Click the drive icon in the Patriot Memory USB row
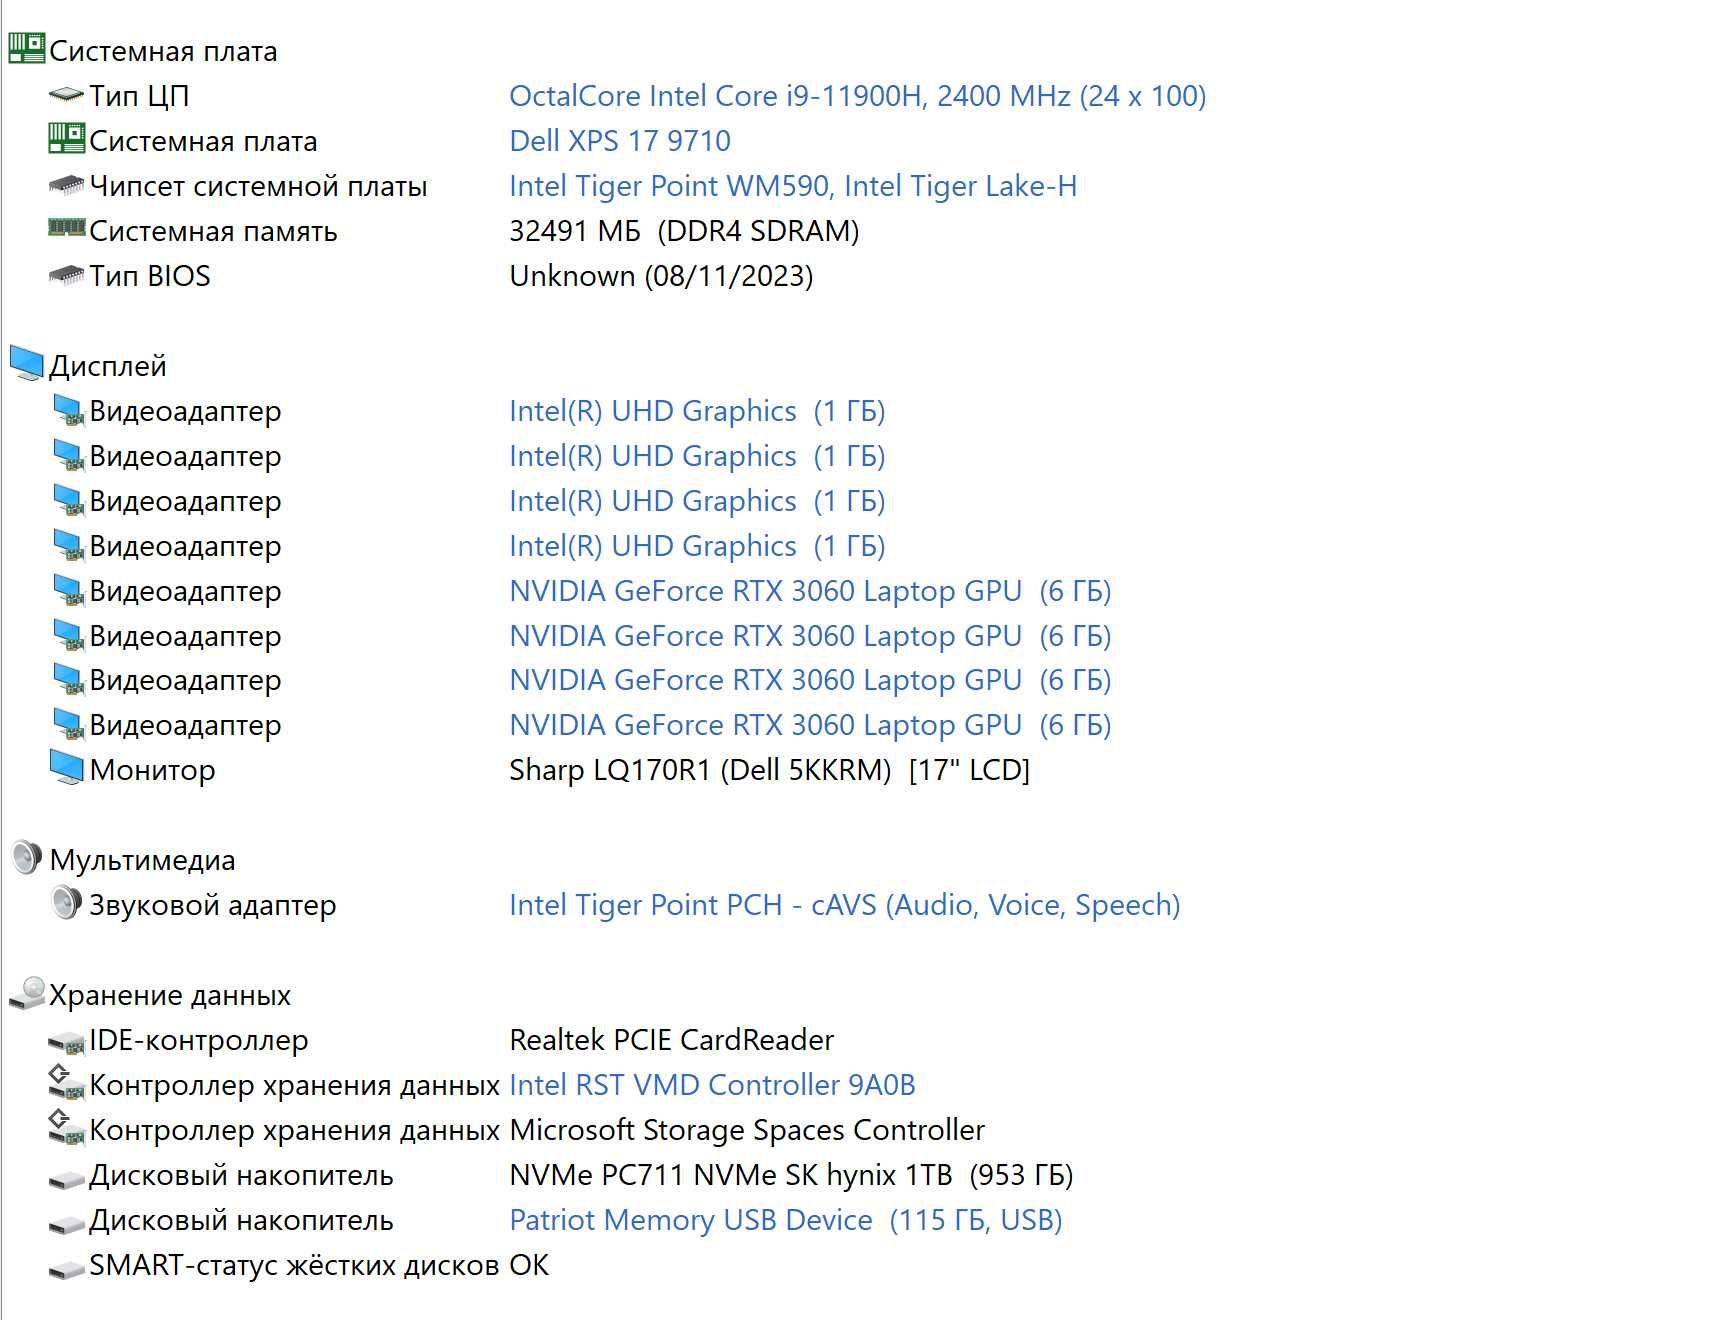The image size is (1732, 1320). pos(66,1224)
